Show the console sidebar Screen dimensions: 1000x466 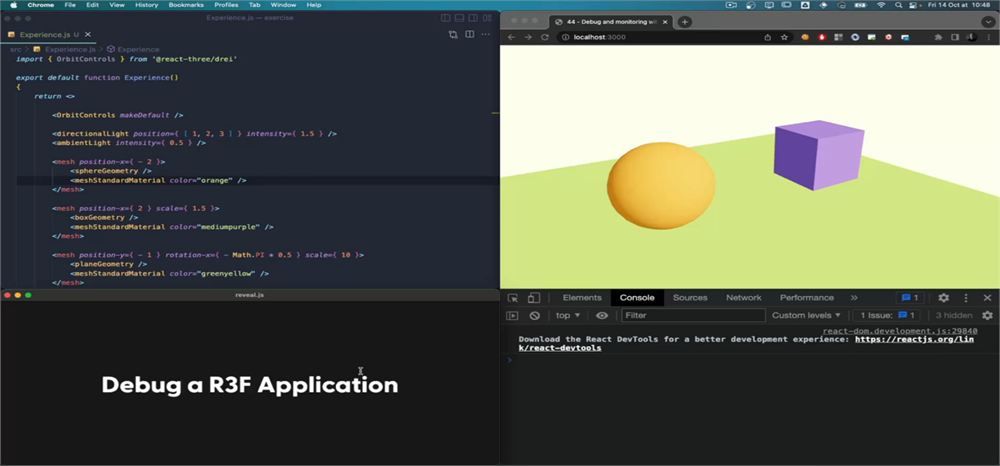(512, 316)
